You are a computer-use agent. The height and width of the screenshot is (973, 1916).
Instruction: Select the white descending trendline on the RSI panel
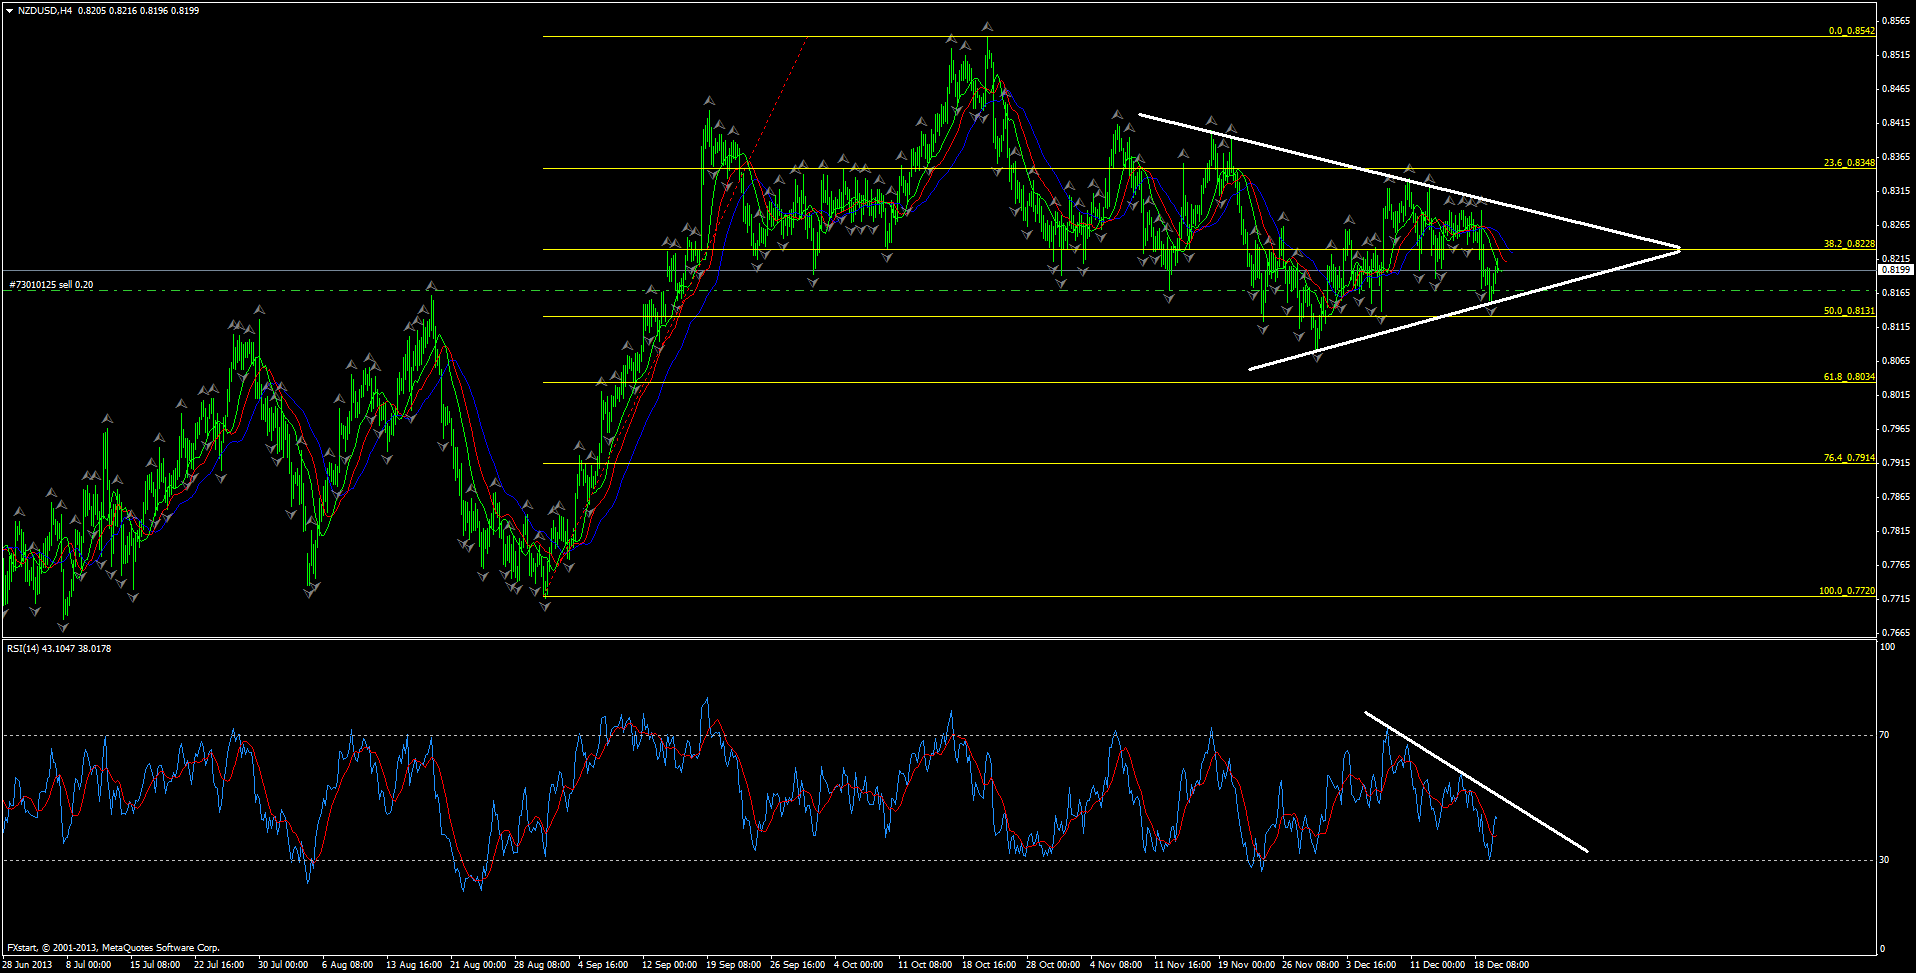(1476, 782)
